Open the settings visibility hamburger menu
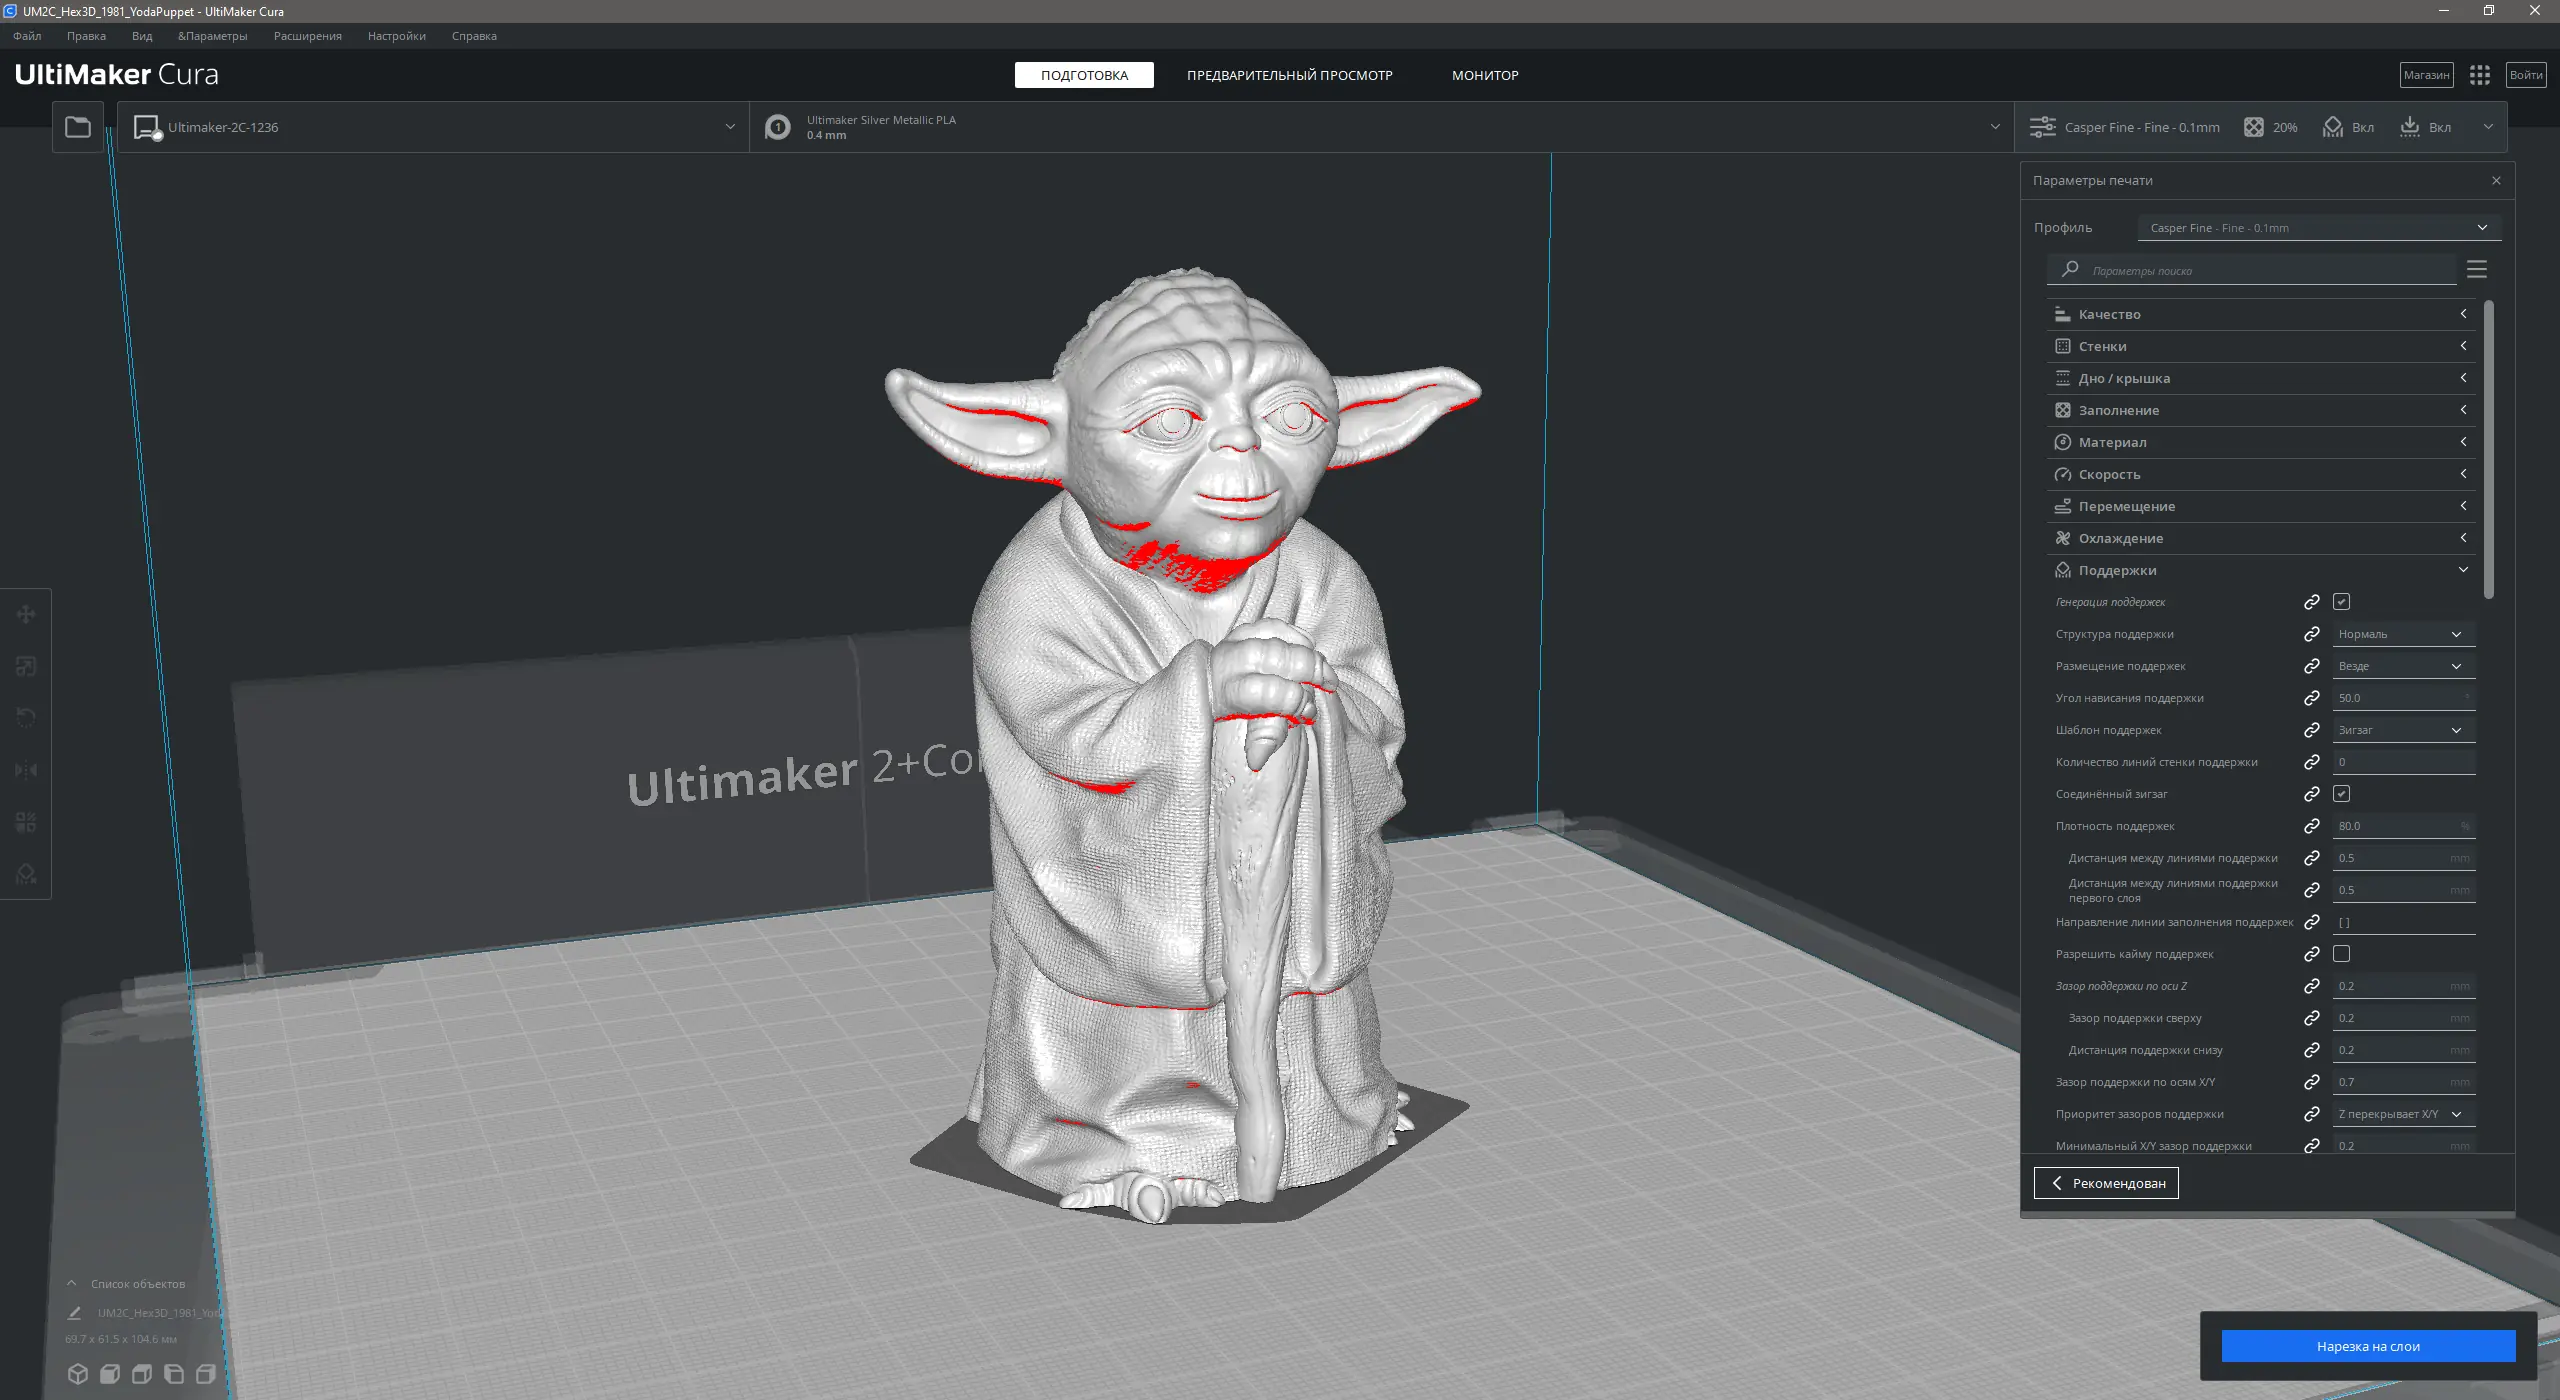2560x1400 pixels. [x=2476, y=270]
